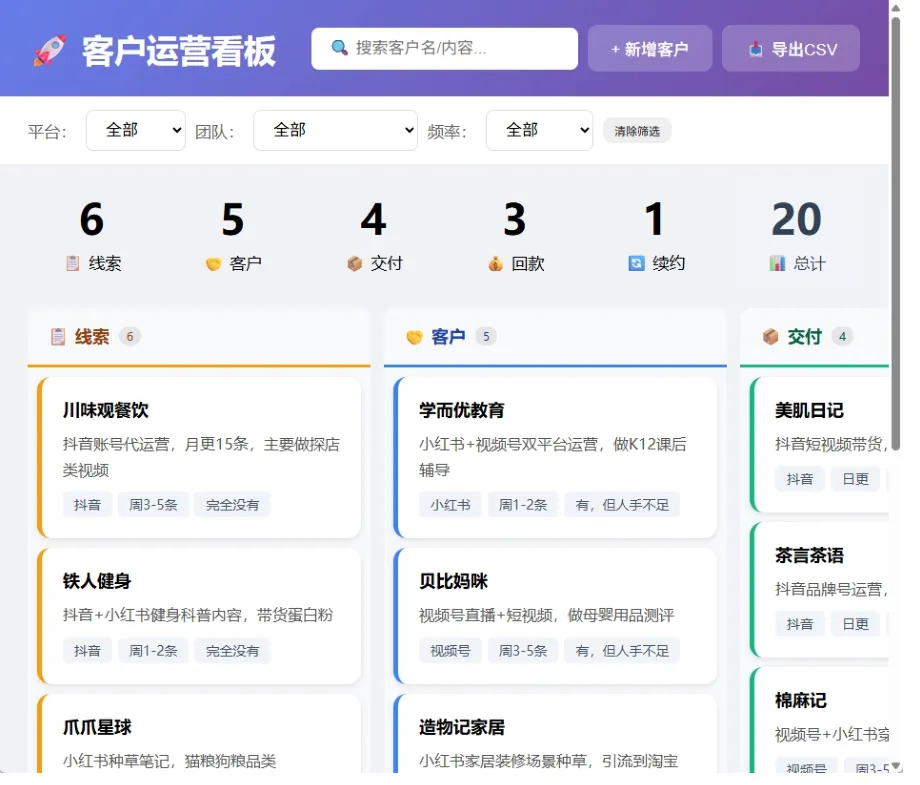
Task: Click the number 5 in 客户 stat
Action: 233,219
